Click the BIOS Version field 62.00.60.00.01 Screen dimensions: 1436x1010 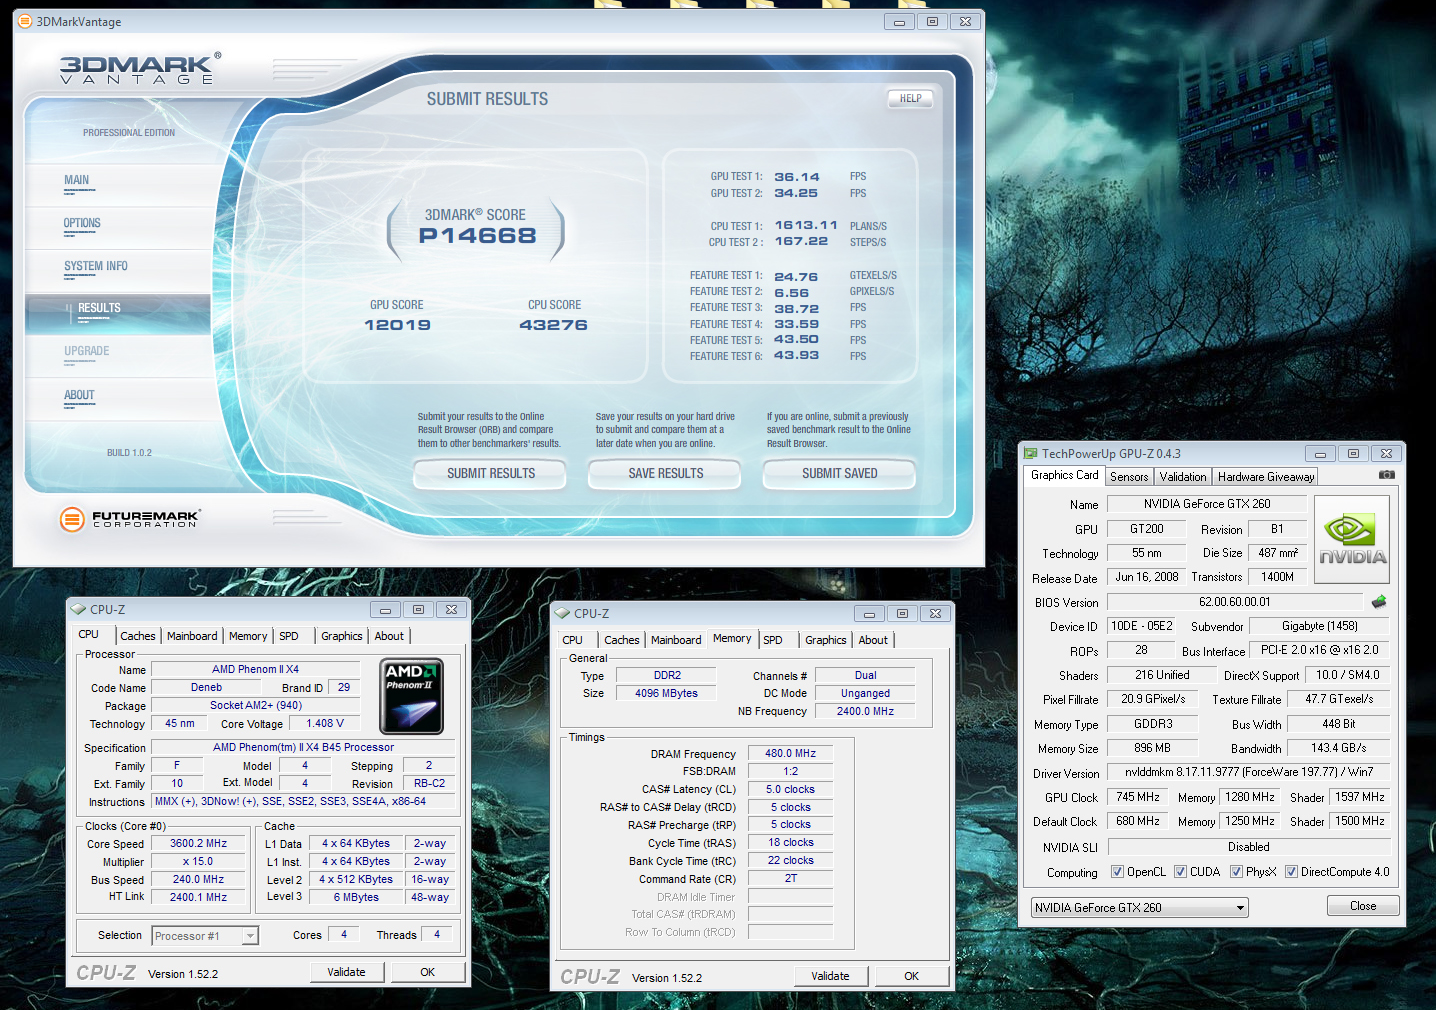point(1235,602)
